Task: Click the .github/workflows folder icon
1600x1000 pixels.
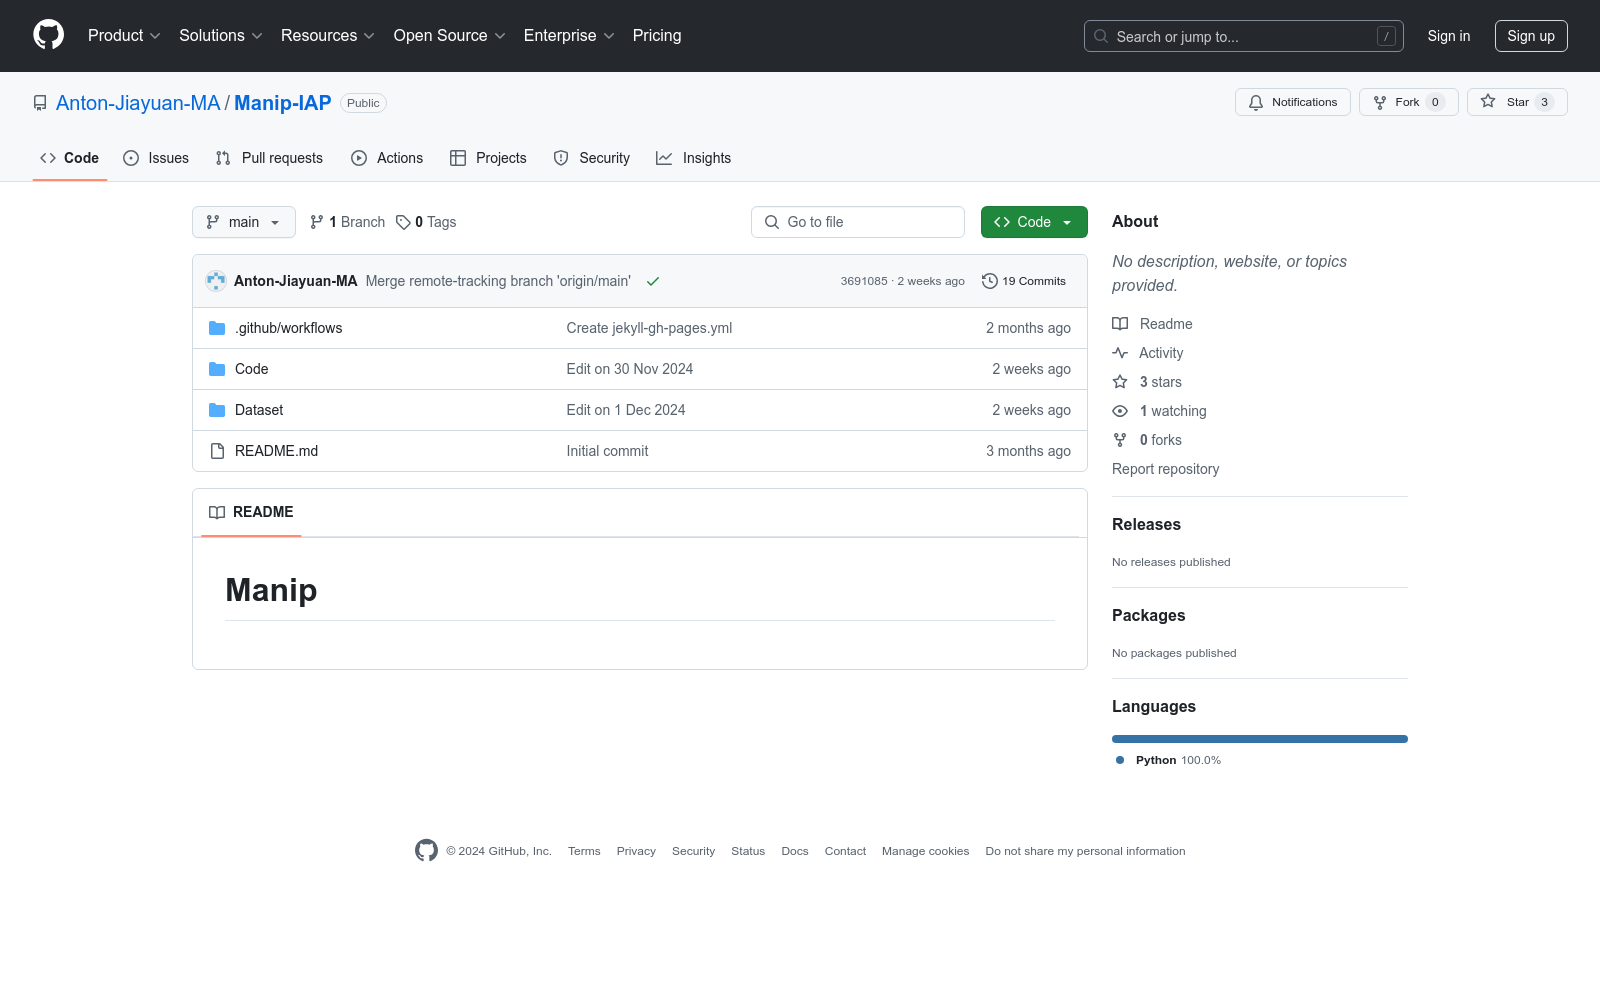Action: [217, 328]
